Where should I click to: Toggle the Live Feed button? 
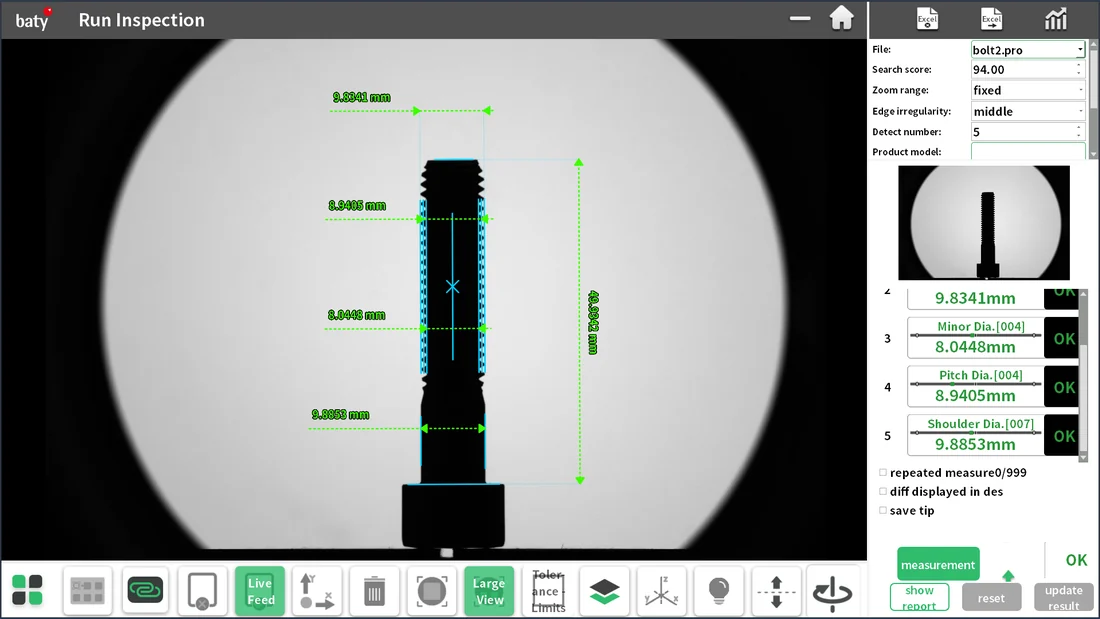[260, 590]
